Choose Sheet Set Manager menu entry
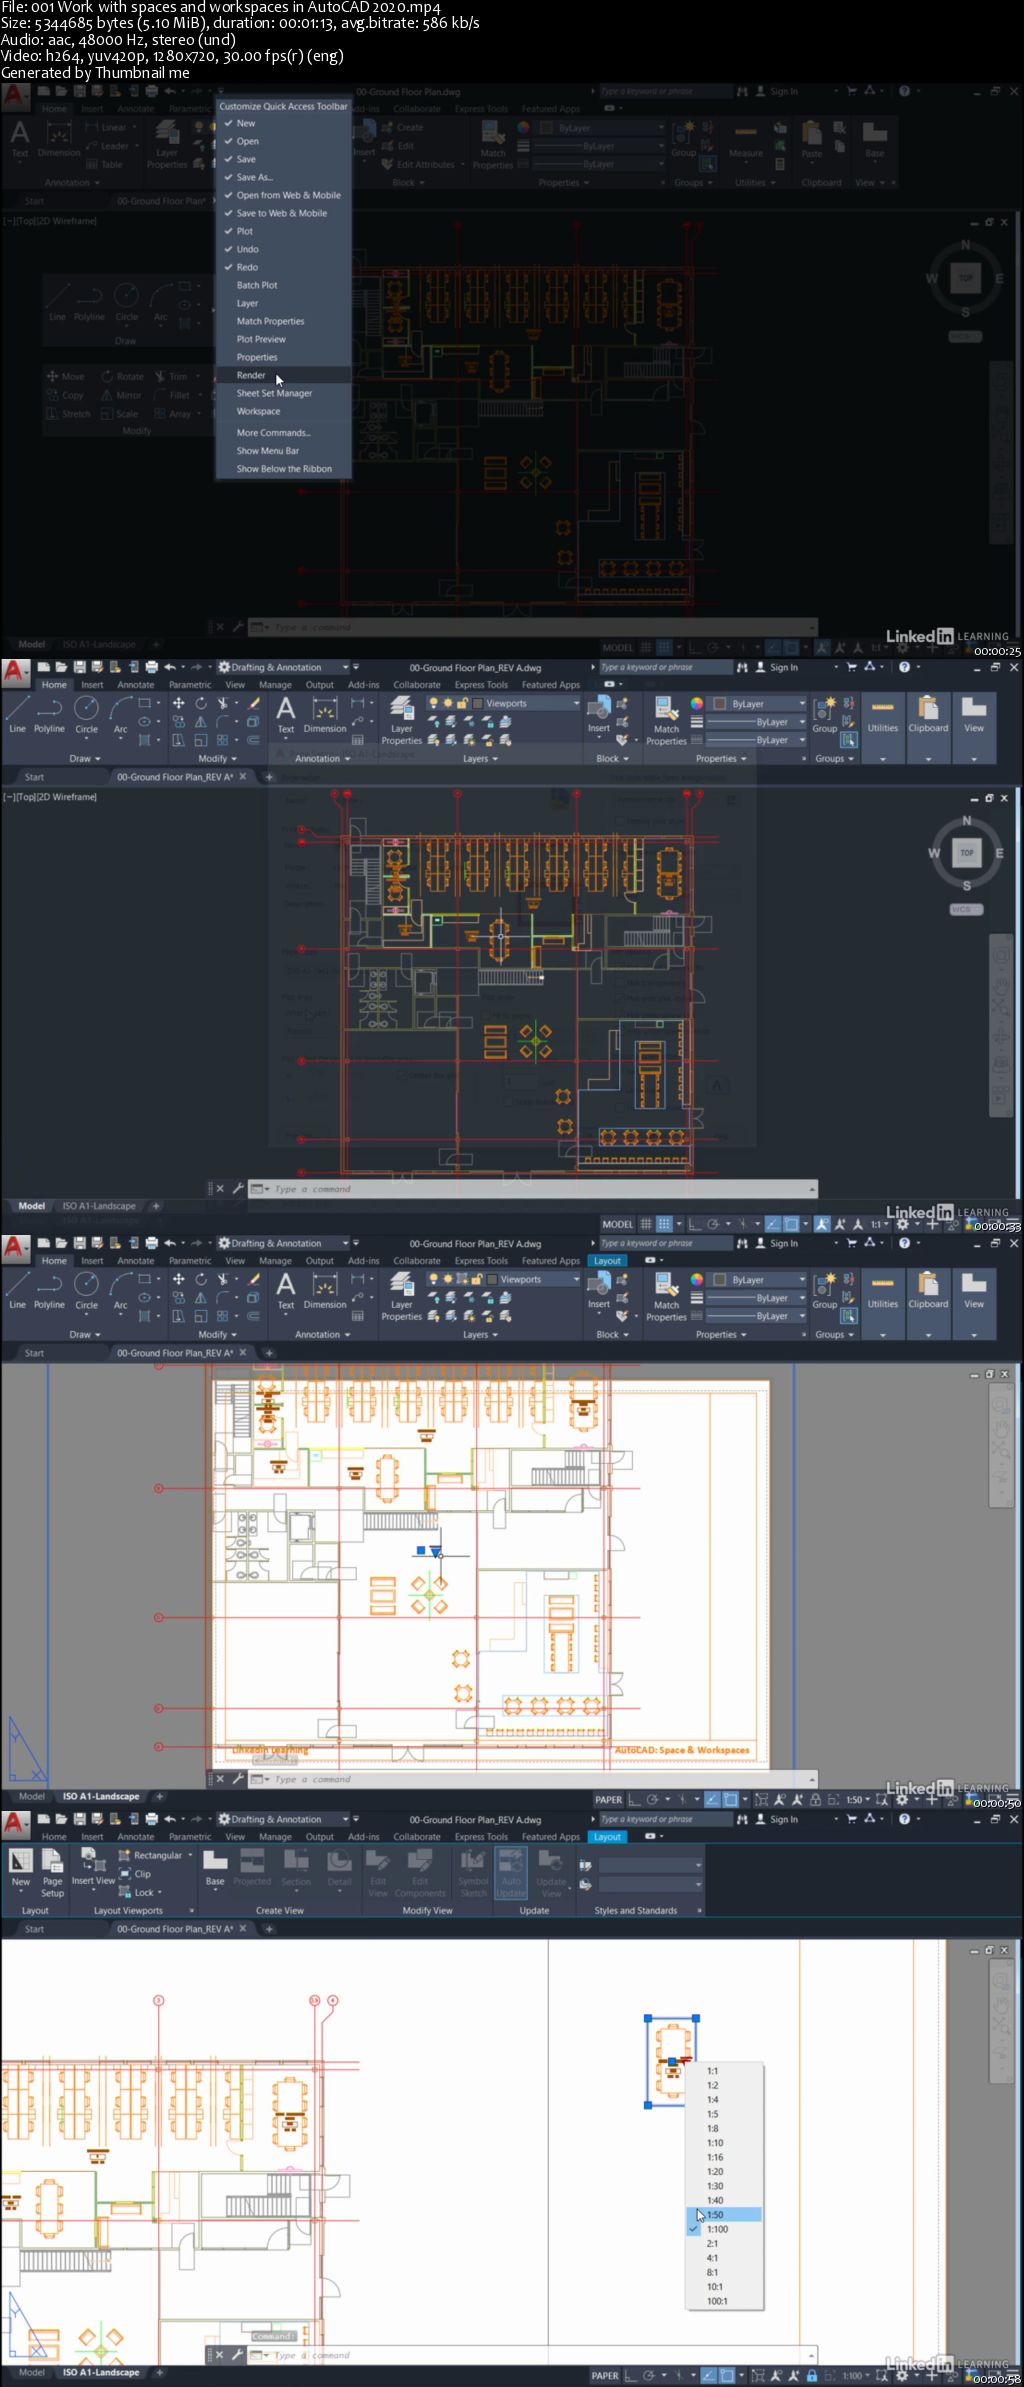The width and height of the screenshot is (1024, 2387). coord(274,393)
